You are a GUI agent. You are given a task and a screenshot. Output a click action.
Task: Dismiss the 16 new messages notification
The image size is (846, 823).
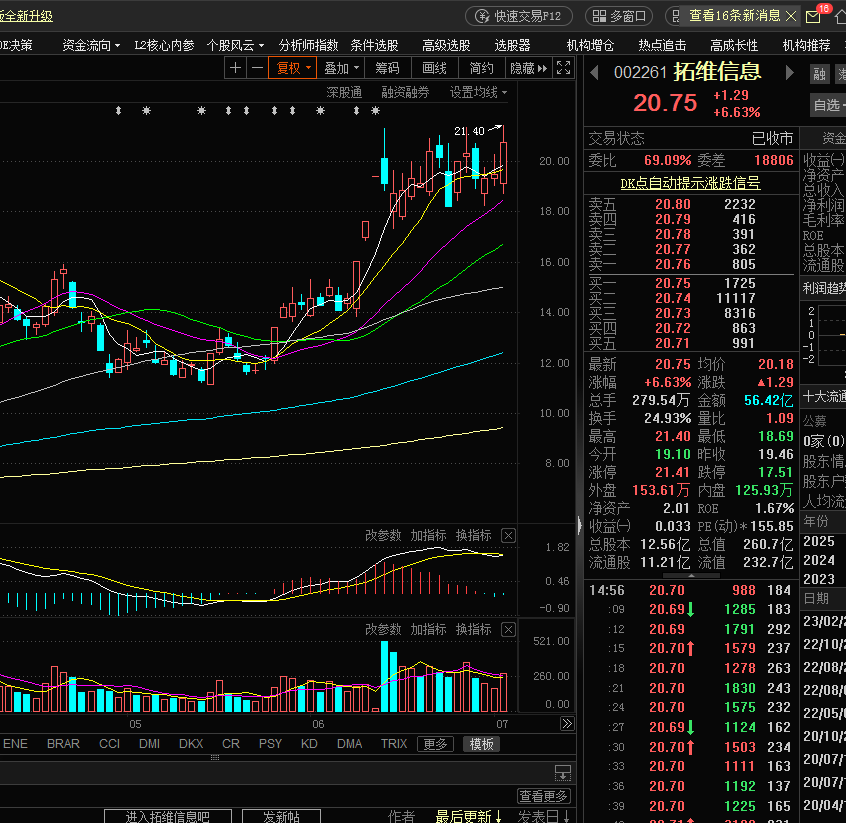[791, 16]
